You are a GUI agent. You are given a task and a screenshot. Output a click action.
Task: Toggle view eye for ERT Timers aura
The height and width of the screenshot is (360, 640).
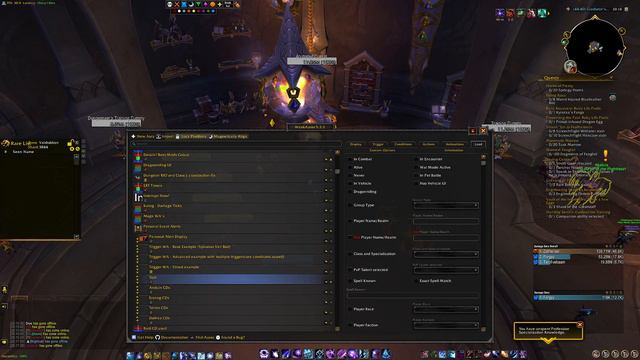tap(326, 190)
